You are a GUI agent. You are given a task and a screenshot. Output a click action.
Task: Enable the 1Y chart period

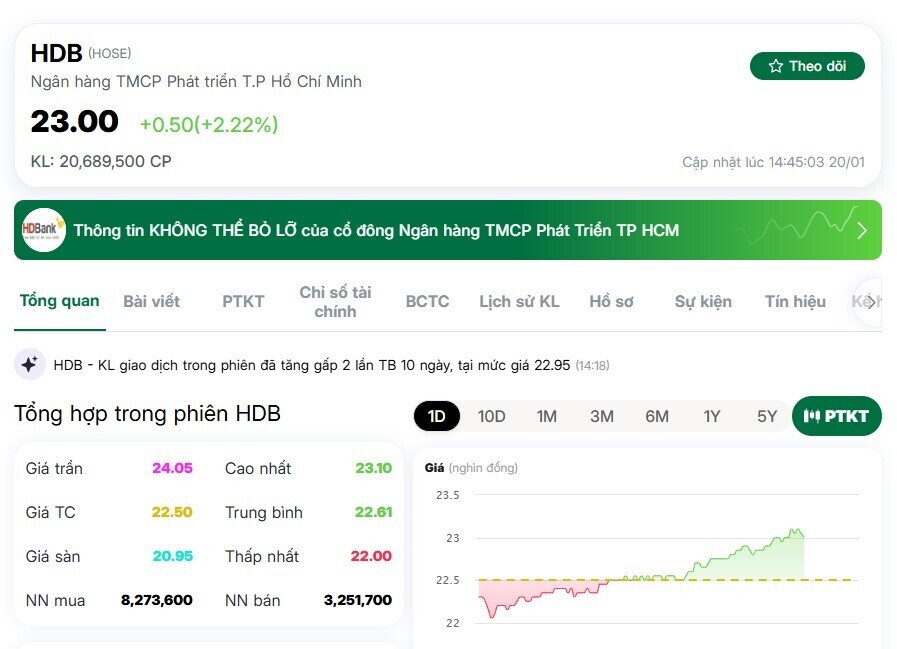712,416
